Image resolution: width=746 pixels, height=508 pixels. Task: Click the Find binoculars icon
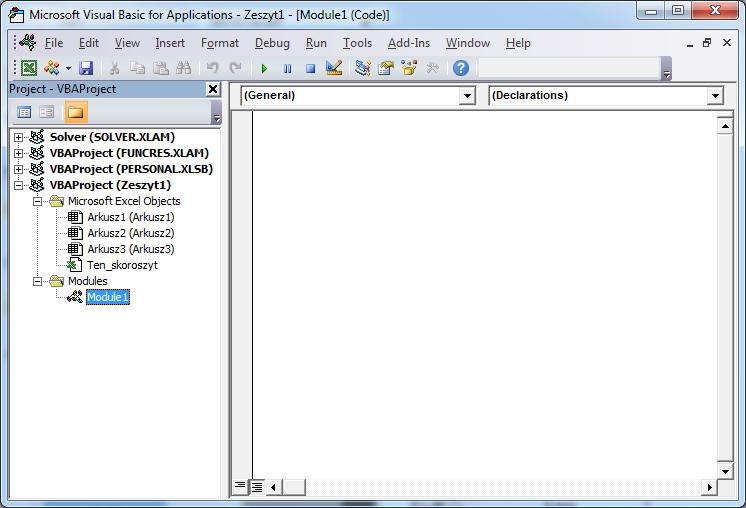[184, 68]
